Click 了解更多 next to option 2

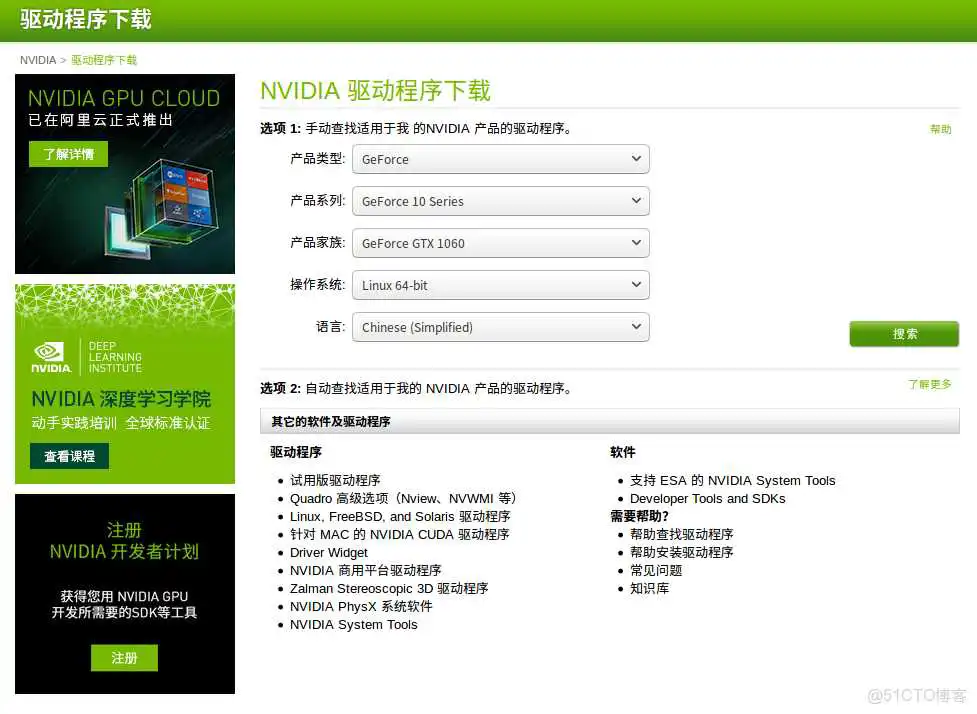coord(930,383)
